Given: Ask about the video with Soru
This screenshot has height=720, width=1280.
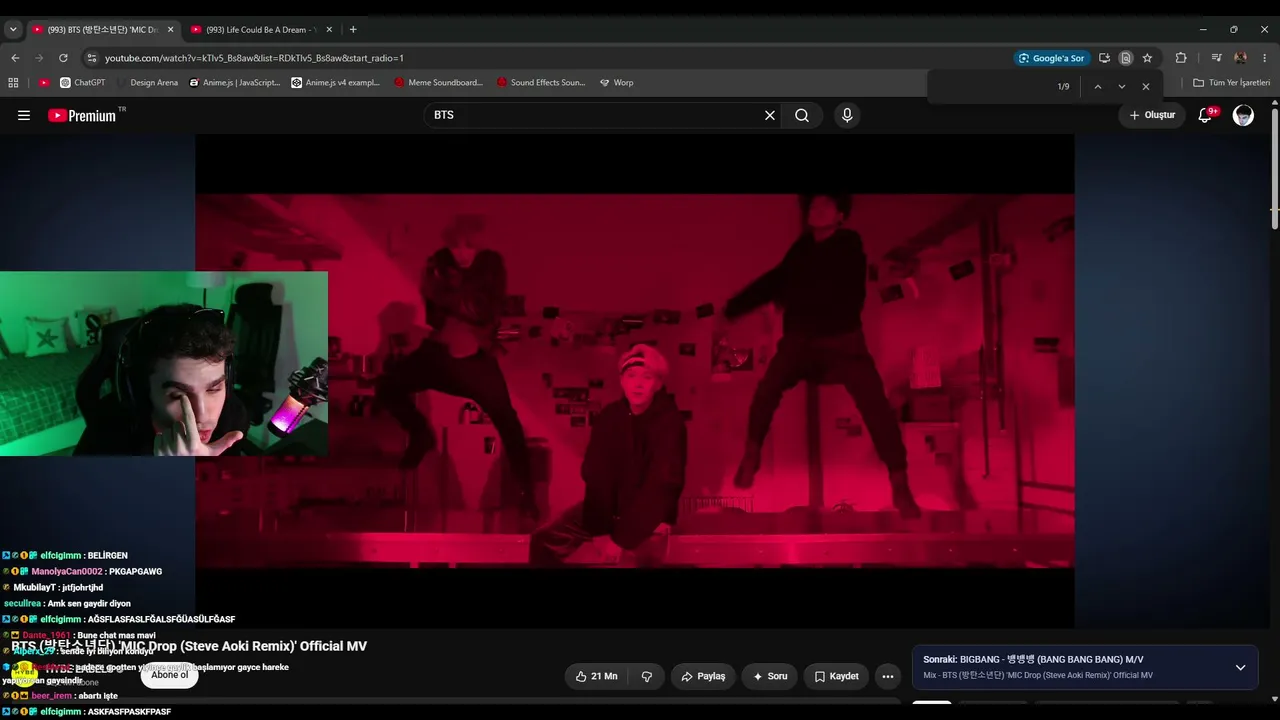Looking at the screenshot, I should (x=770, y=676).
